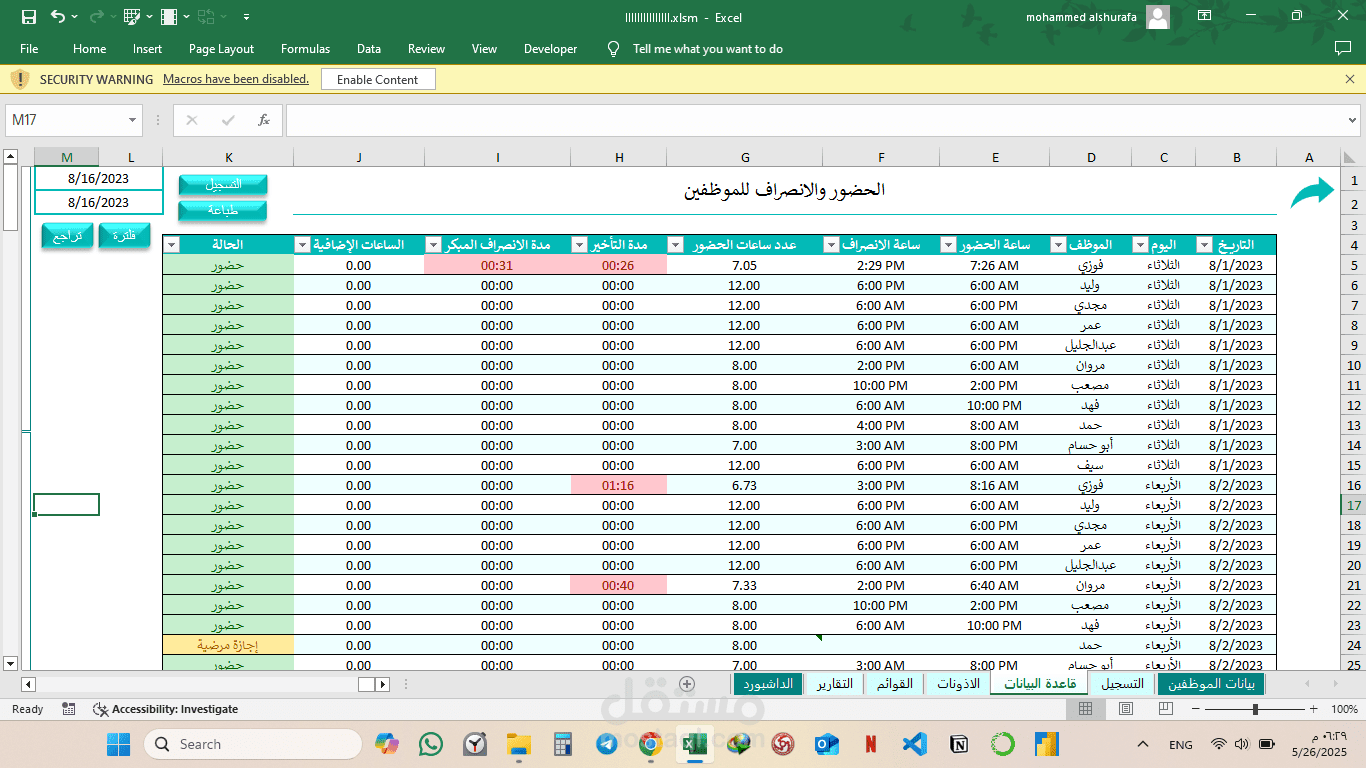This screenshot has width=1366, height=768.
Task: Click Macros have been disabled link
Action: (236, 79)
